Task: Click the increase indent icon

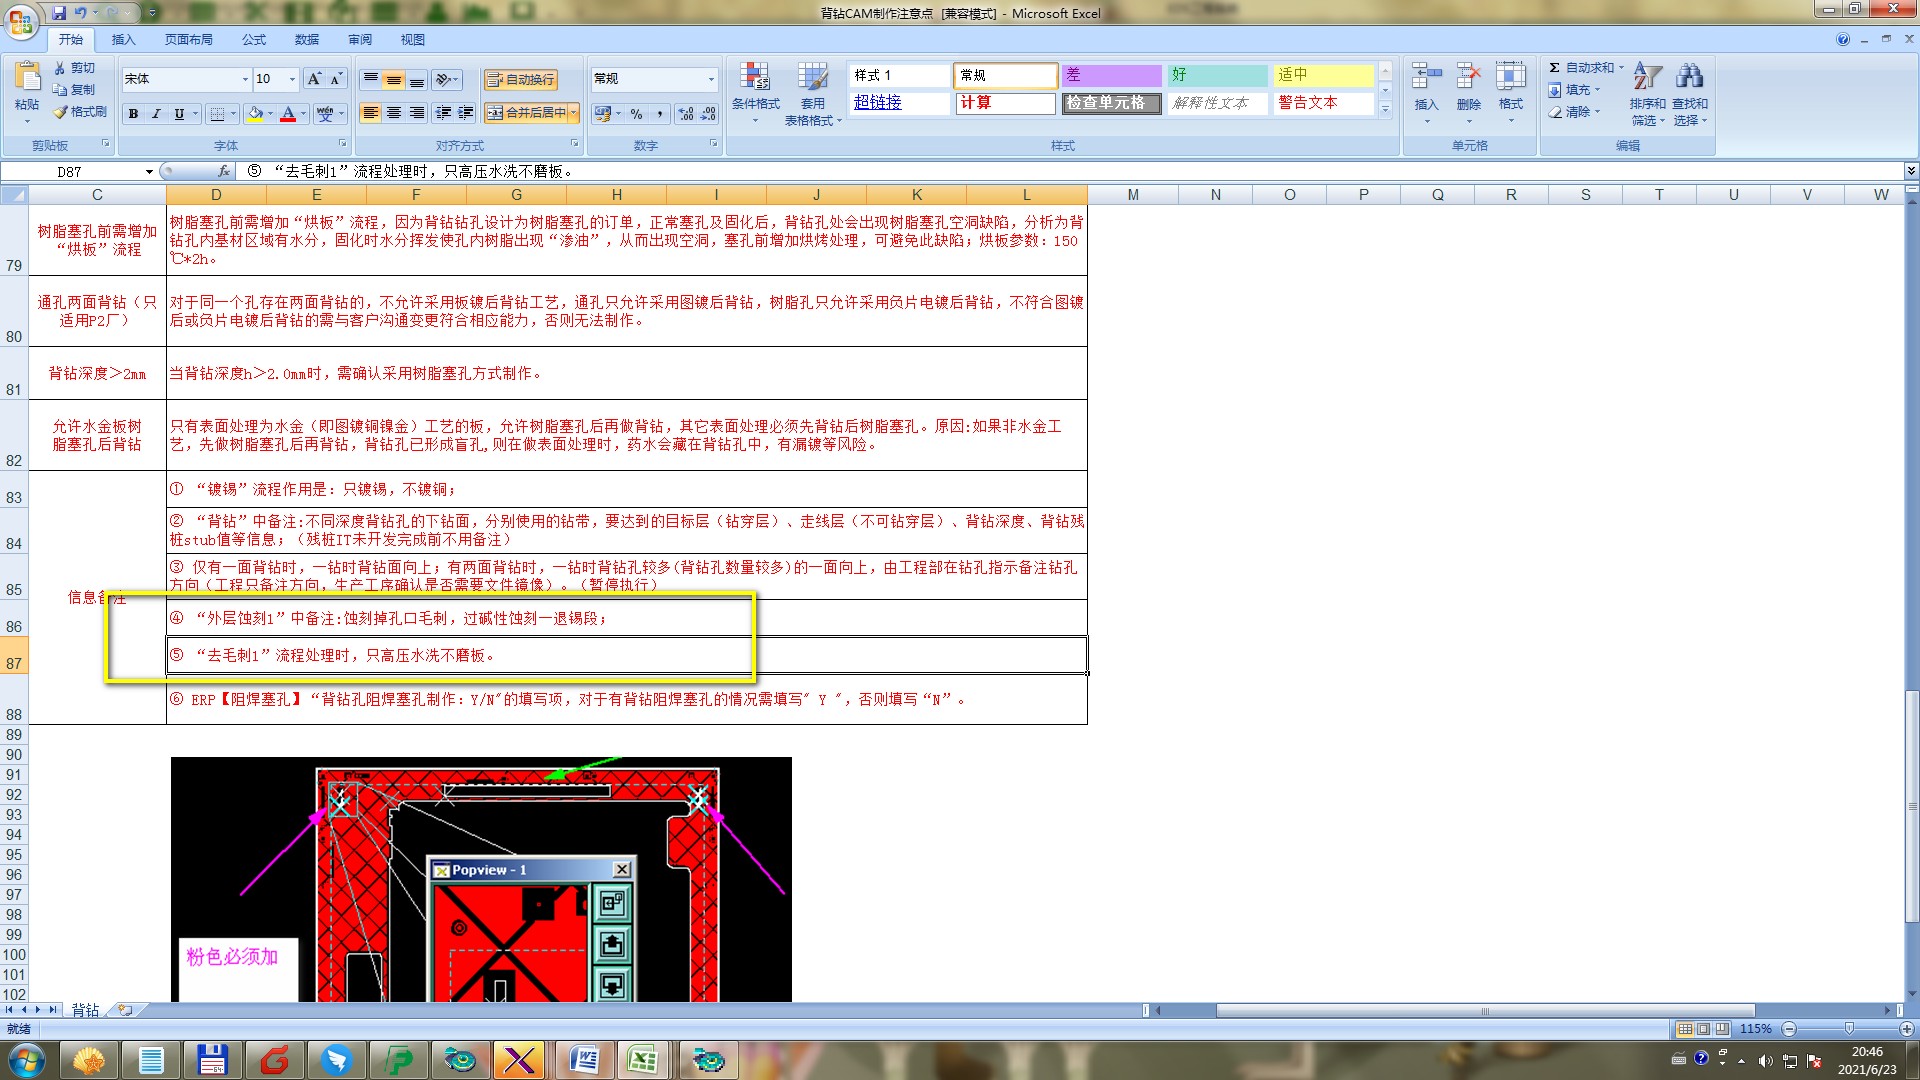Action: pos(466,113)
